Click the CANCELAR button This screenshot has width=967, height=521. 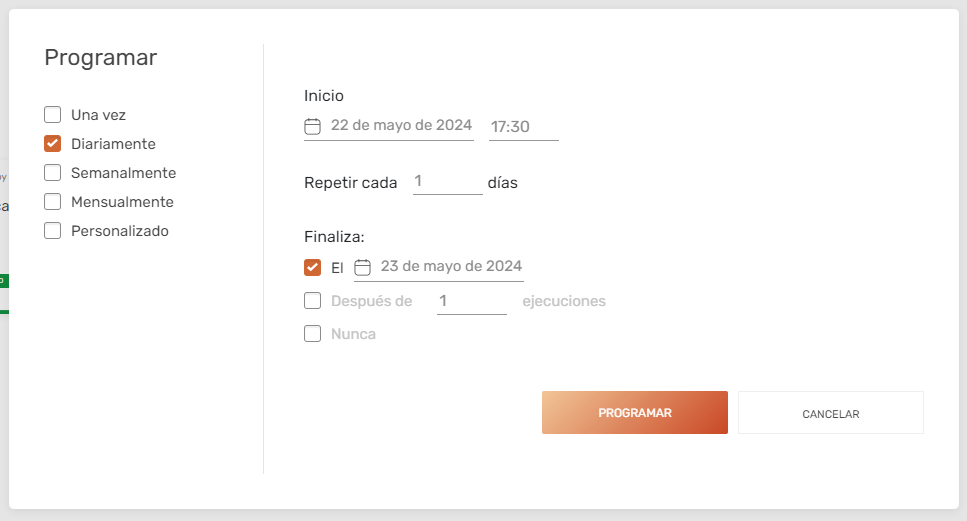pos(831,412)
